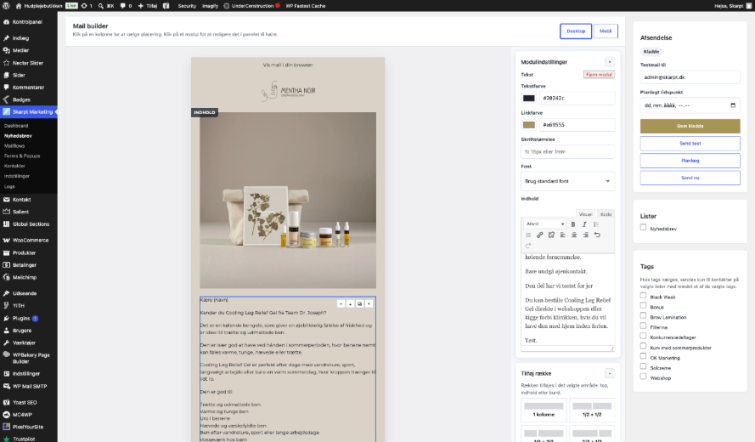This screenshot has width=755, height=442.
Task: Insert bulleted list in Indhold editor
Action: [596, 224]
